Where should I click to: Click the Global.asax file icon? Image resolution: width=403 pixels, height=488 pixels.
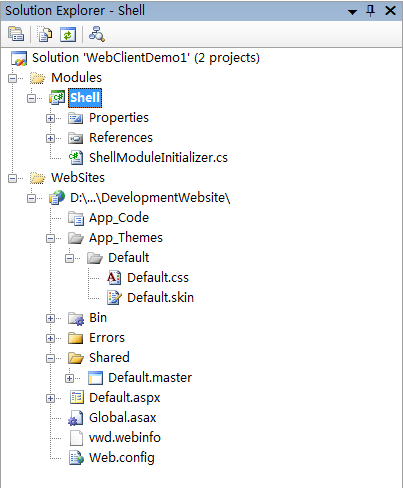click(76, 418)
